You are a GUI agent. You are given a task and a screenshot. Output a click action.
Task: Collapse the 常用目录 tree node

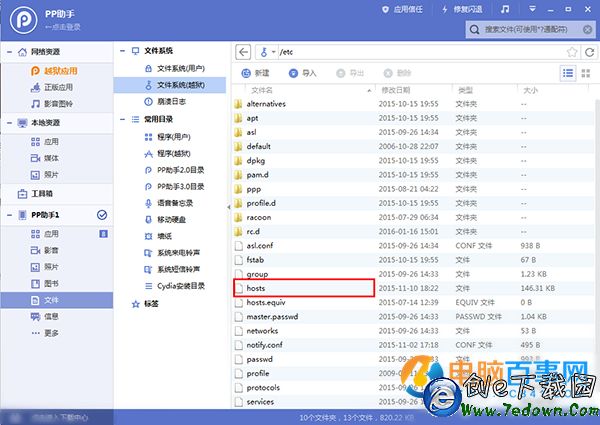click(122, 119)
